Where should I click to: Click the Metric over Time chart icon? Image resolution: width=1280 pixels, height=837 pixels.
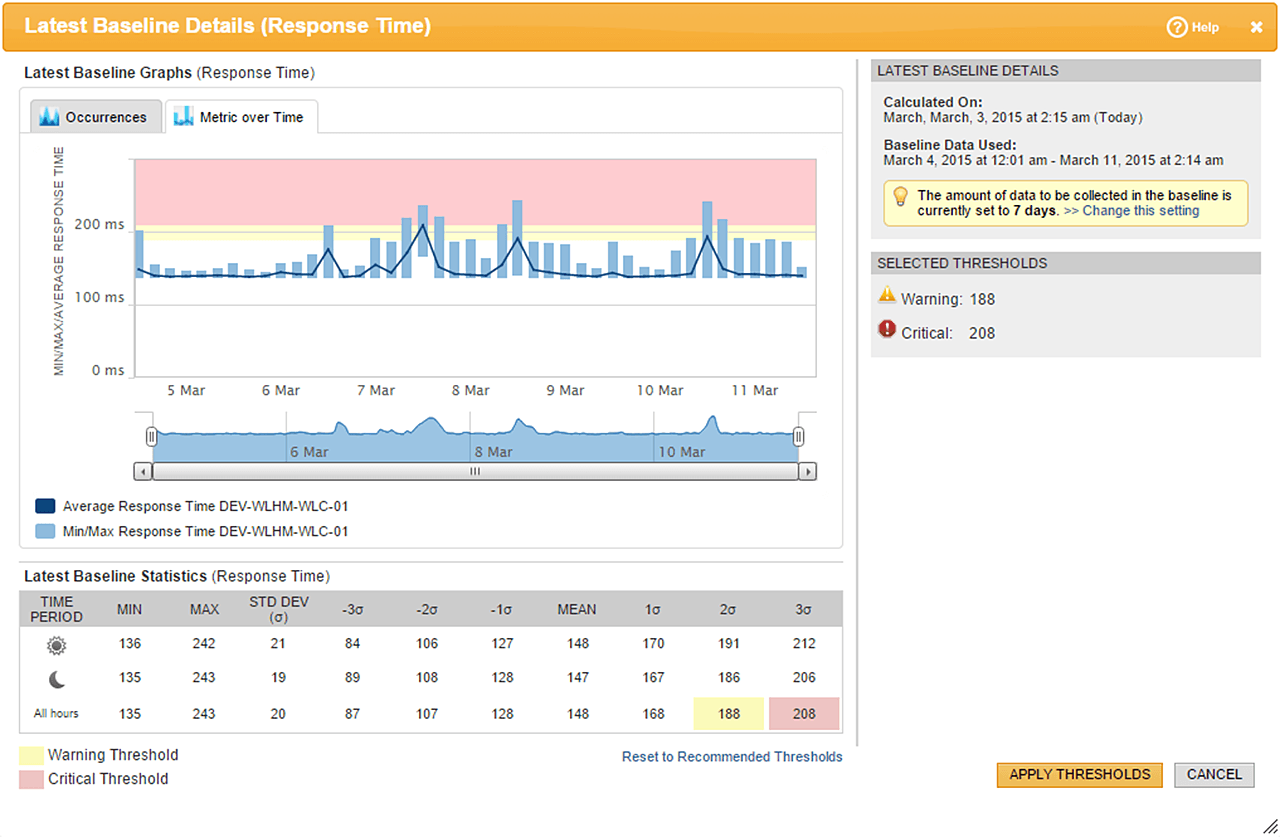[x=183, y=117]
